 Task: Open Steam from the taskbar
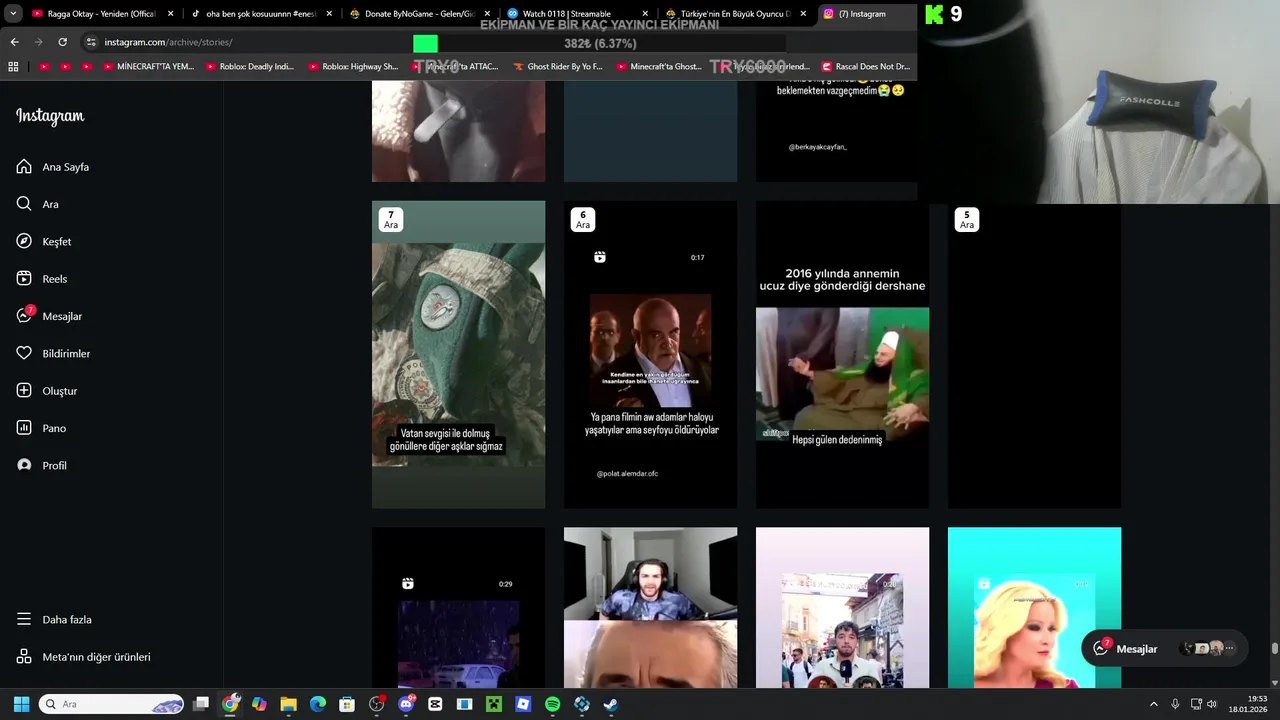point(611,704)
